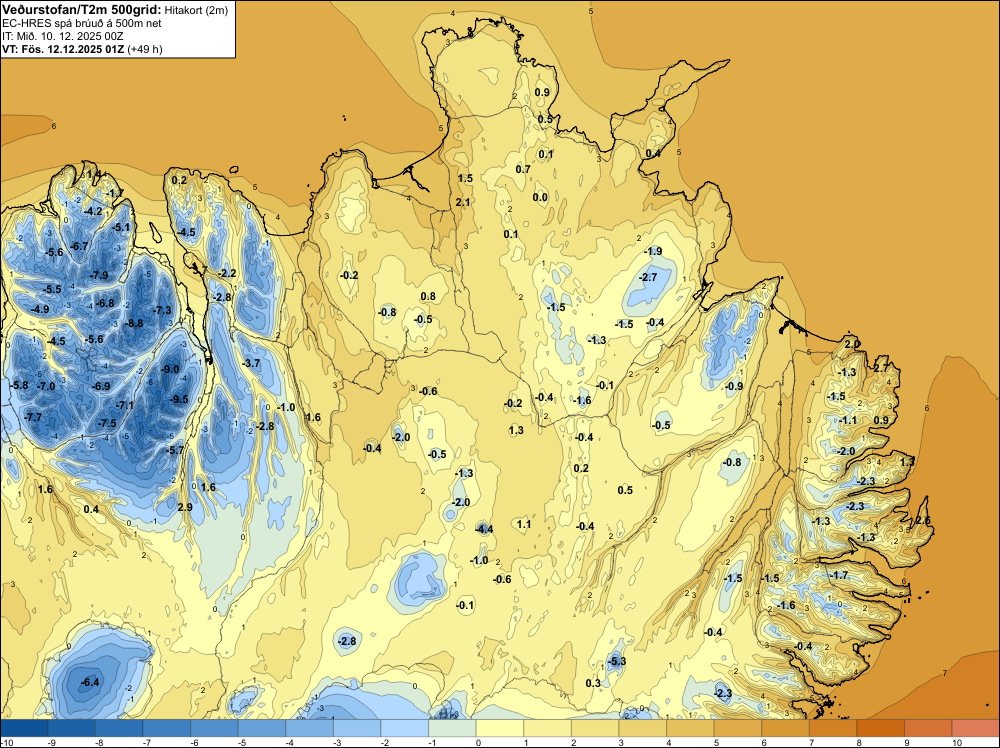Select legend color block between 3 and 4

tap(643, 728)
